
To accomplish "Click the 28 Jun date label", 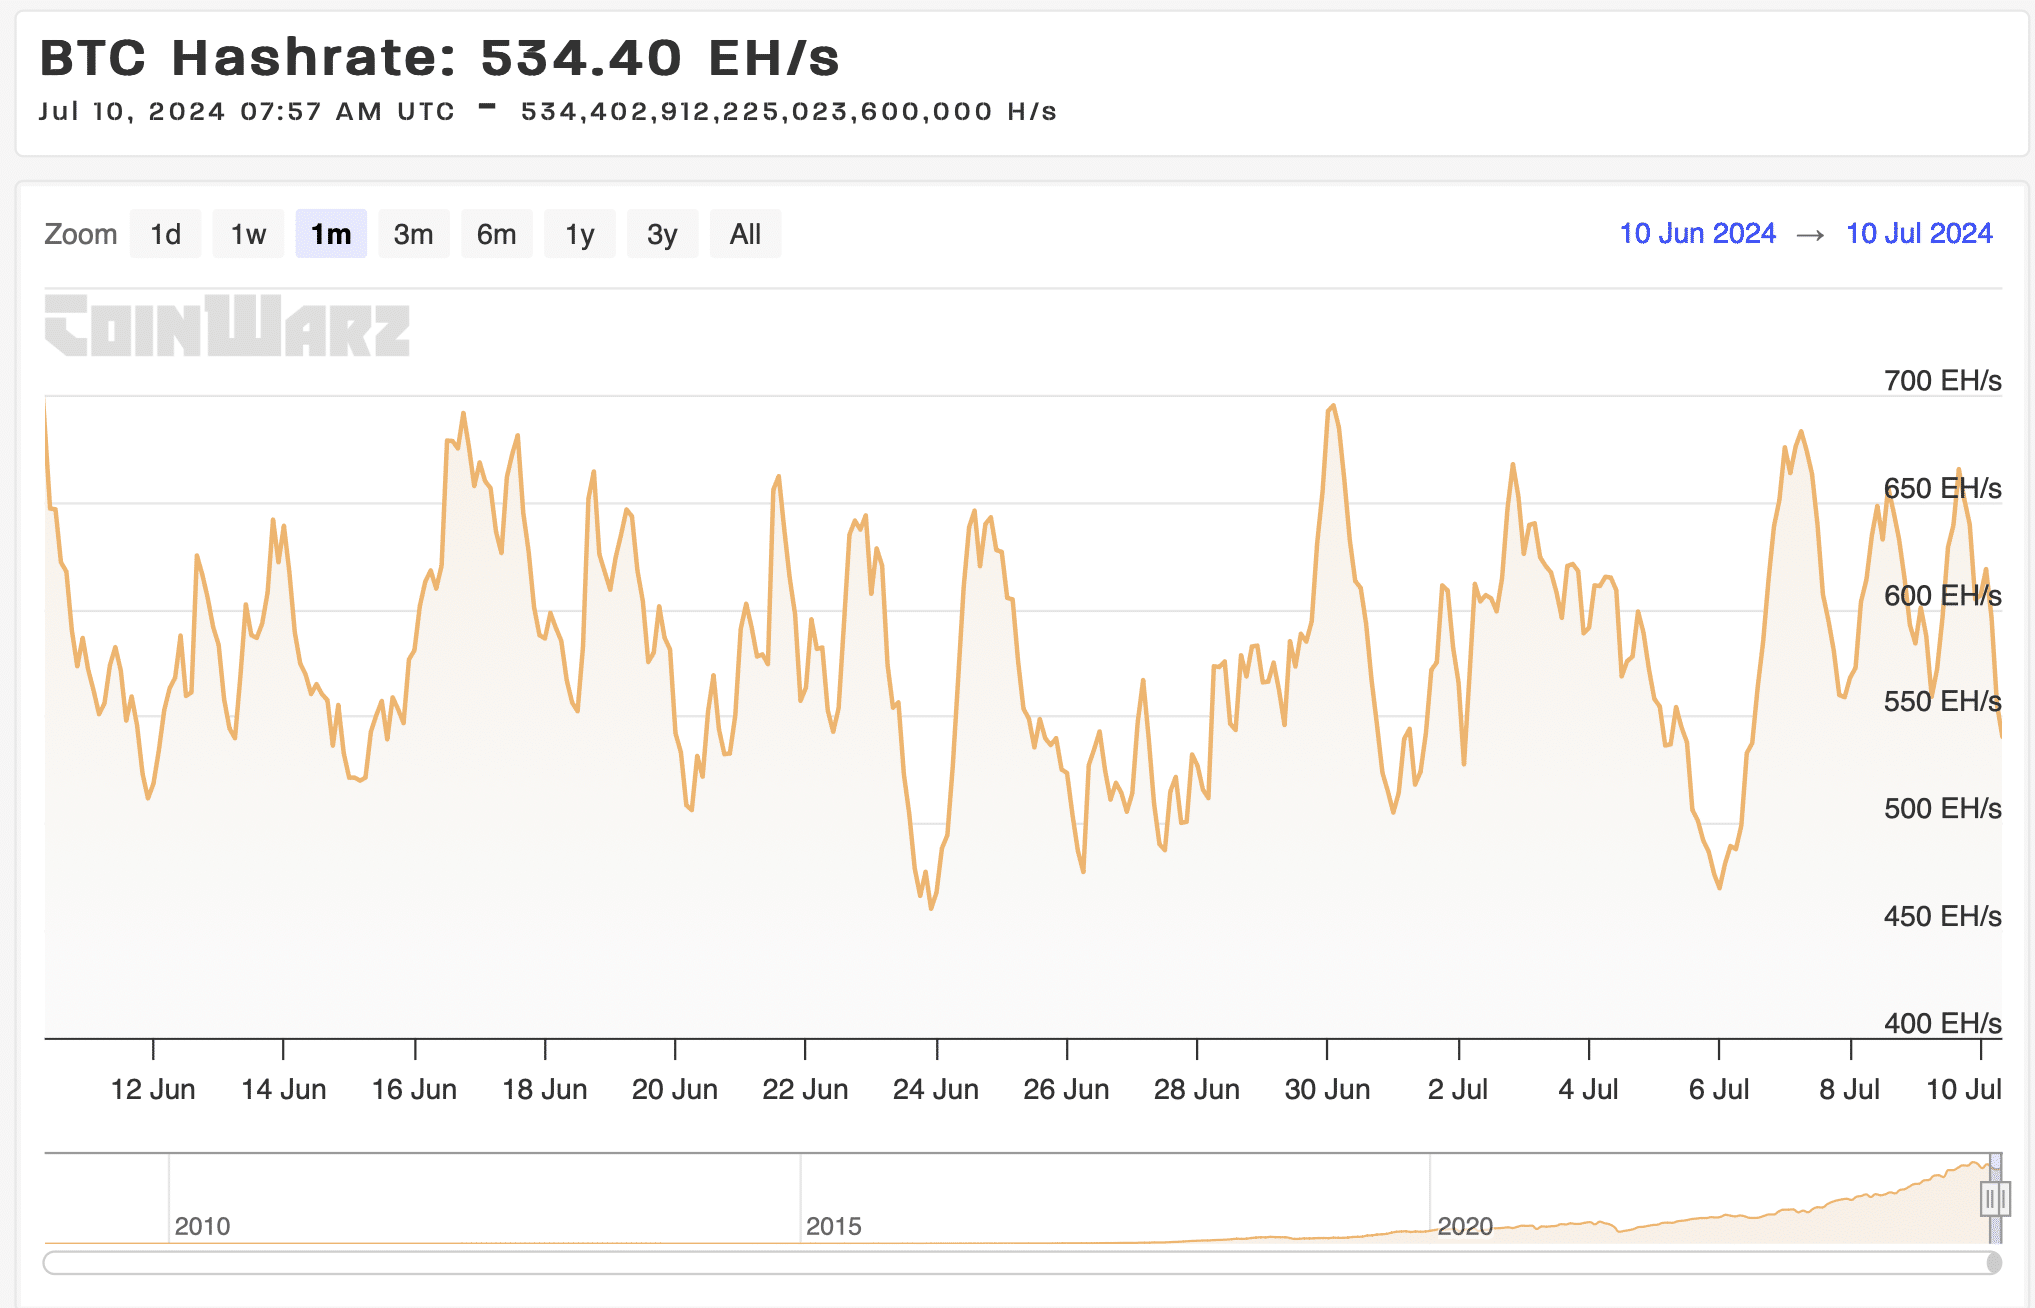I will coord(1197,1089).
